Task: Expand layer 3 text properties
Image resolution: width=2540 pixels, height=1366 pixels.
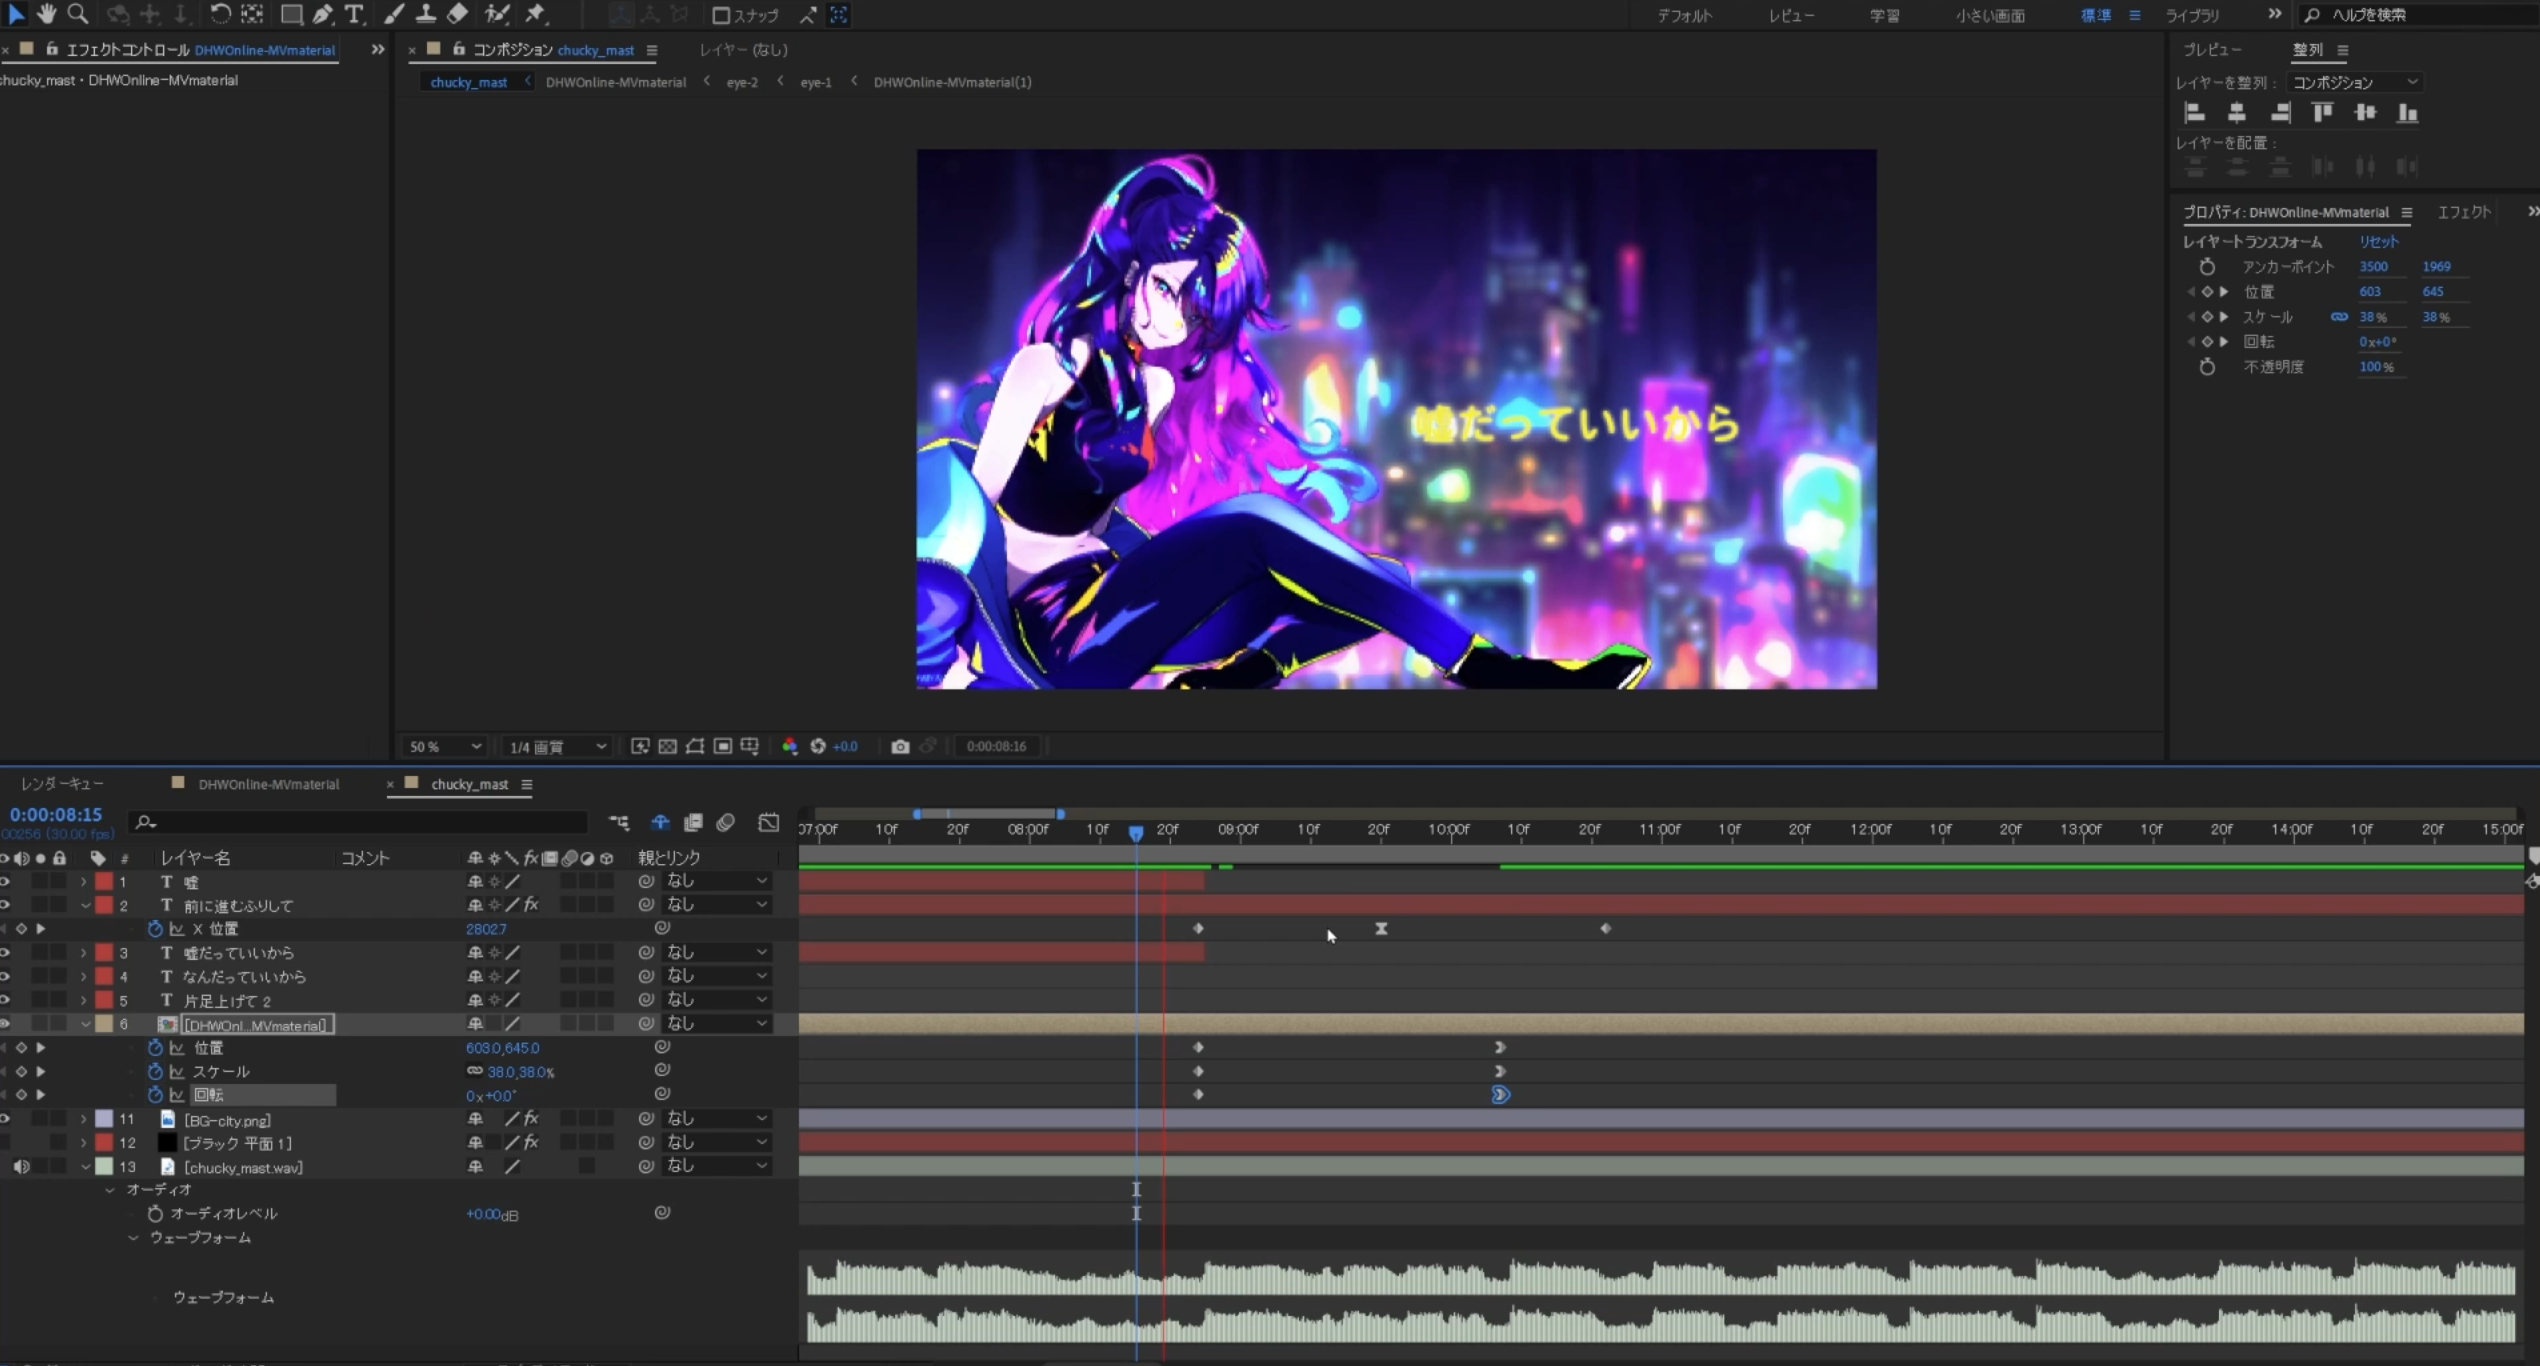Action: [84, 953]
